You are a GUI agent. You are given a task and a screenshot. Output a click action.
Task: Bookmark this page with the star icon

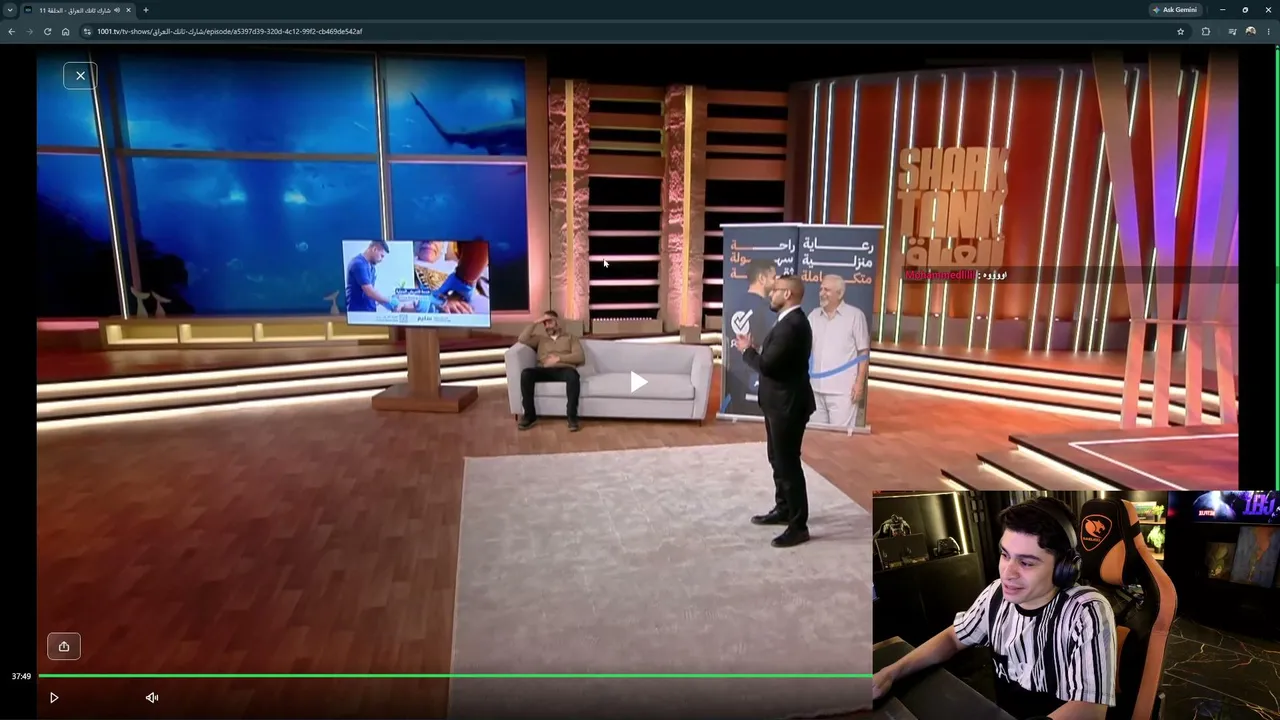1180,31
